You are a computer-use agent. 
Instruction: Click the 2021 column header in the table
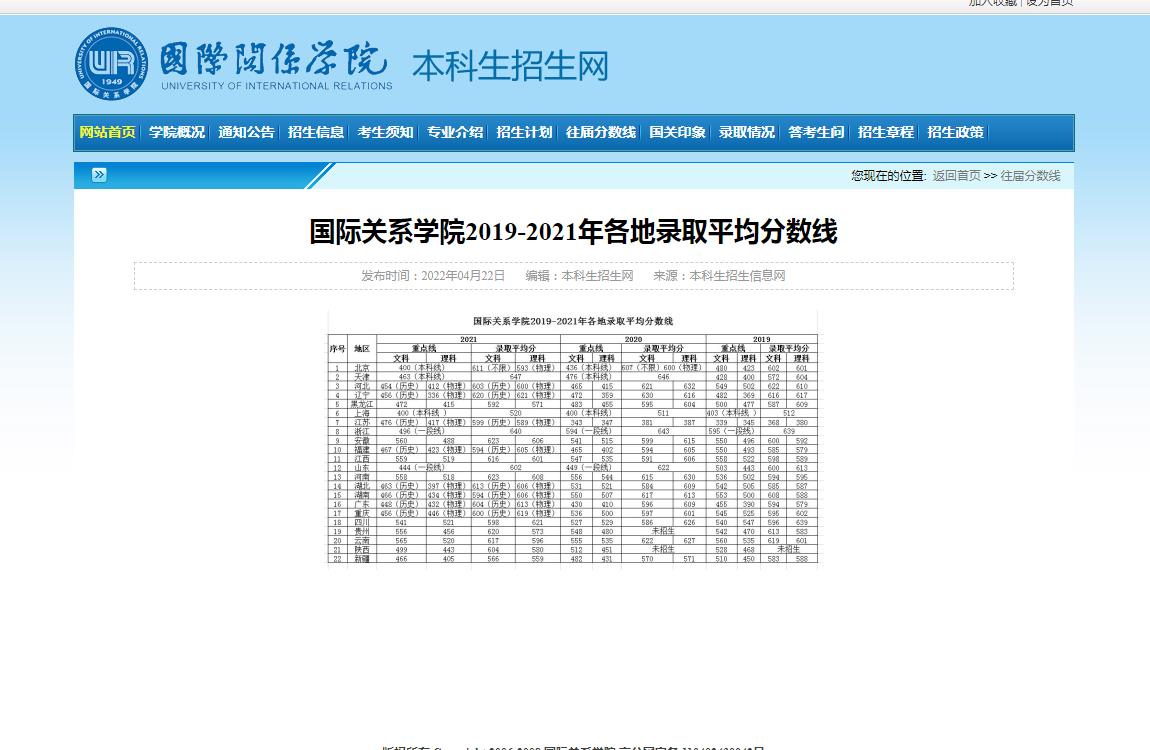tap(469, 339)
